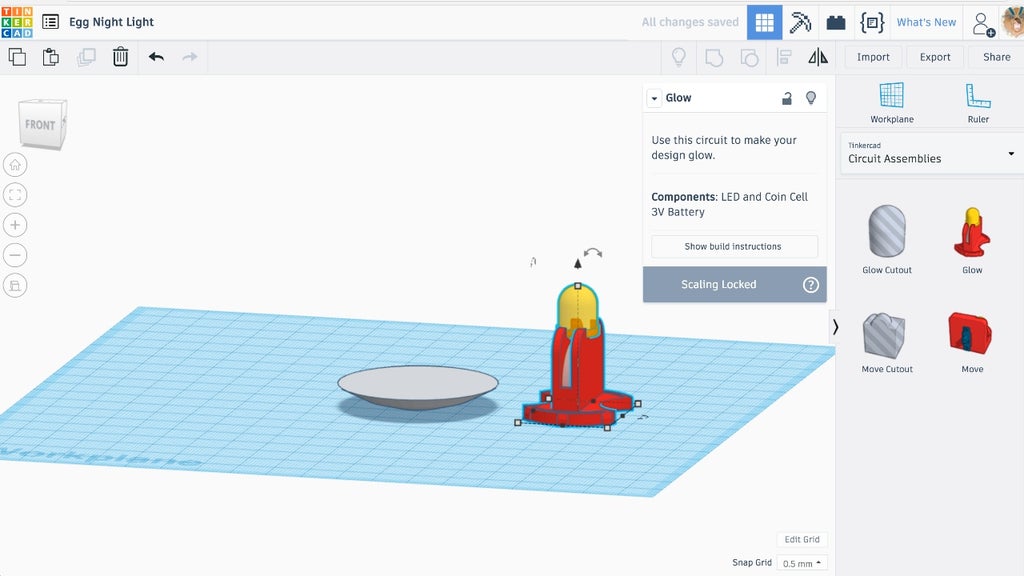
Task: Delete the selection with the trash icon
Action: click(x=120, y=57)
